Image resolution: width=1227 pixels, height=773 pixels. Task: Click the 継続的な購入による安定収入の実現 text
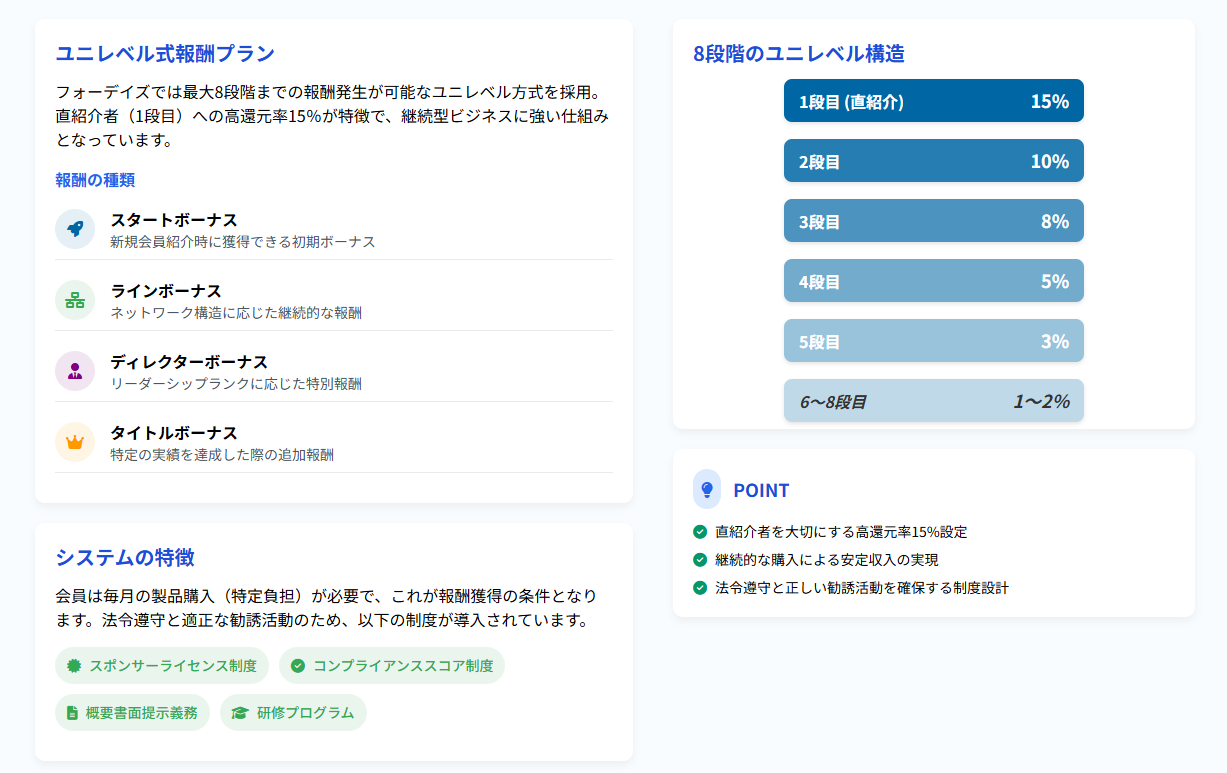pos(827,560)
